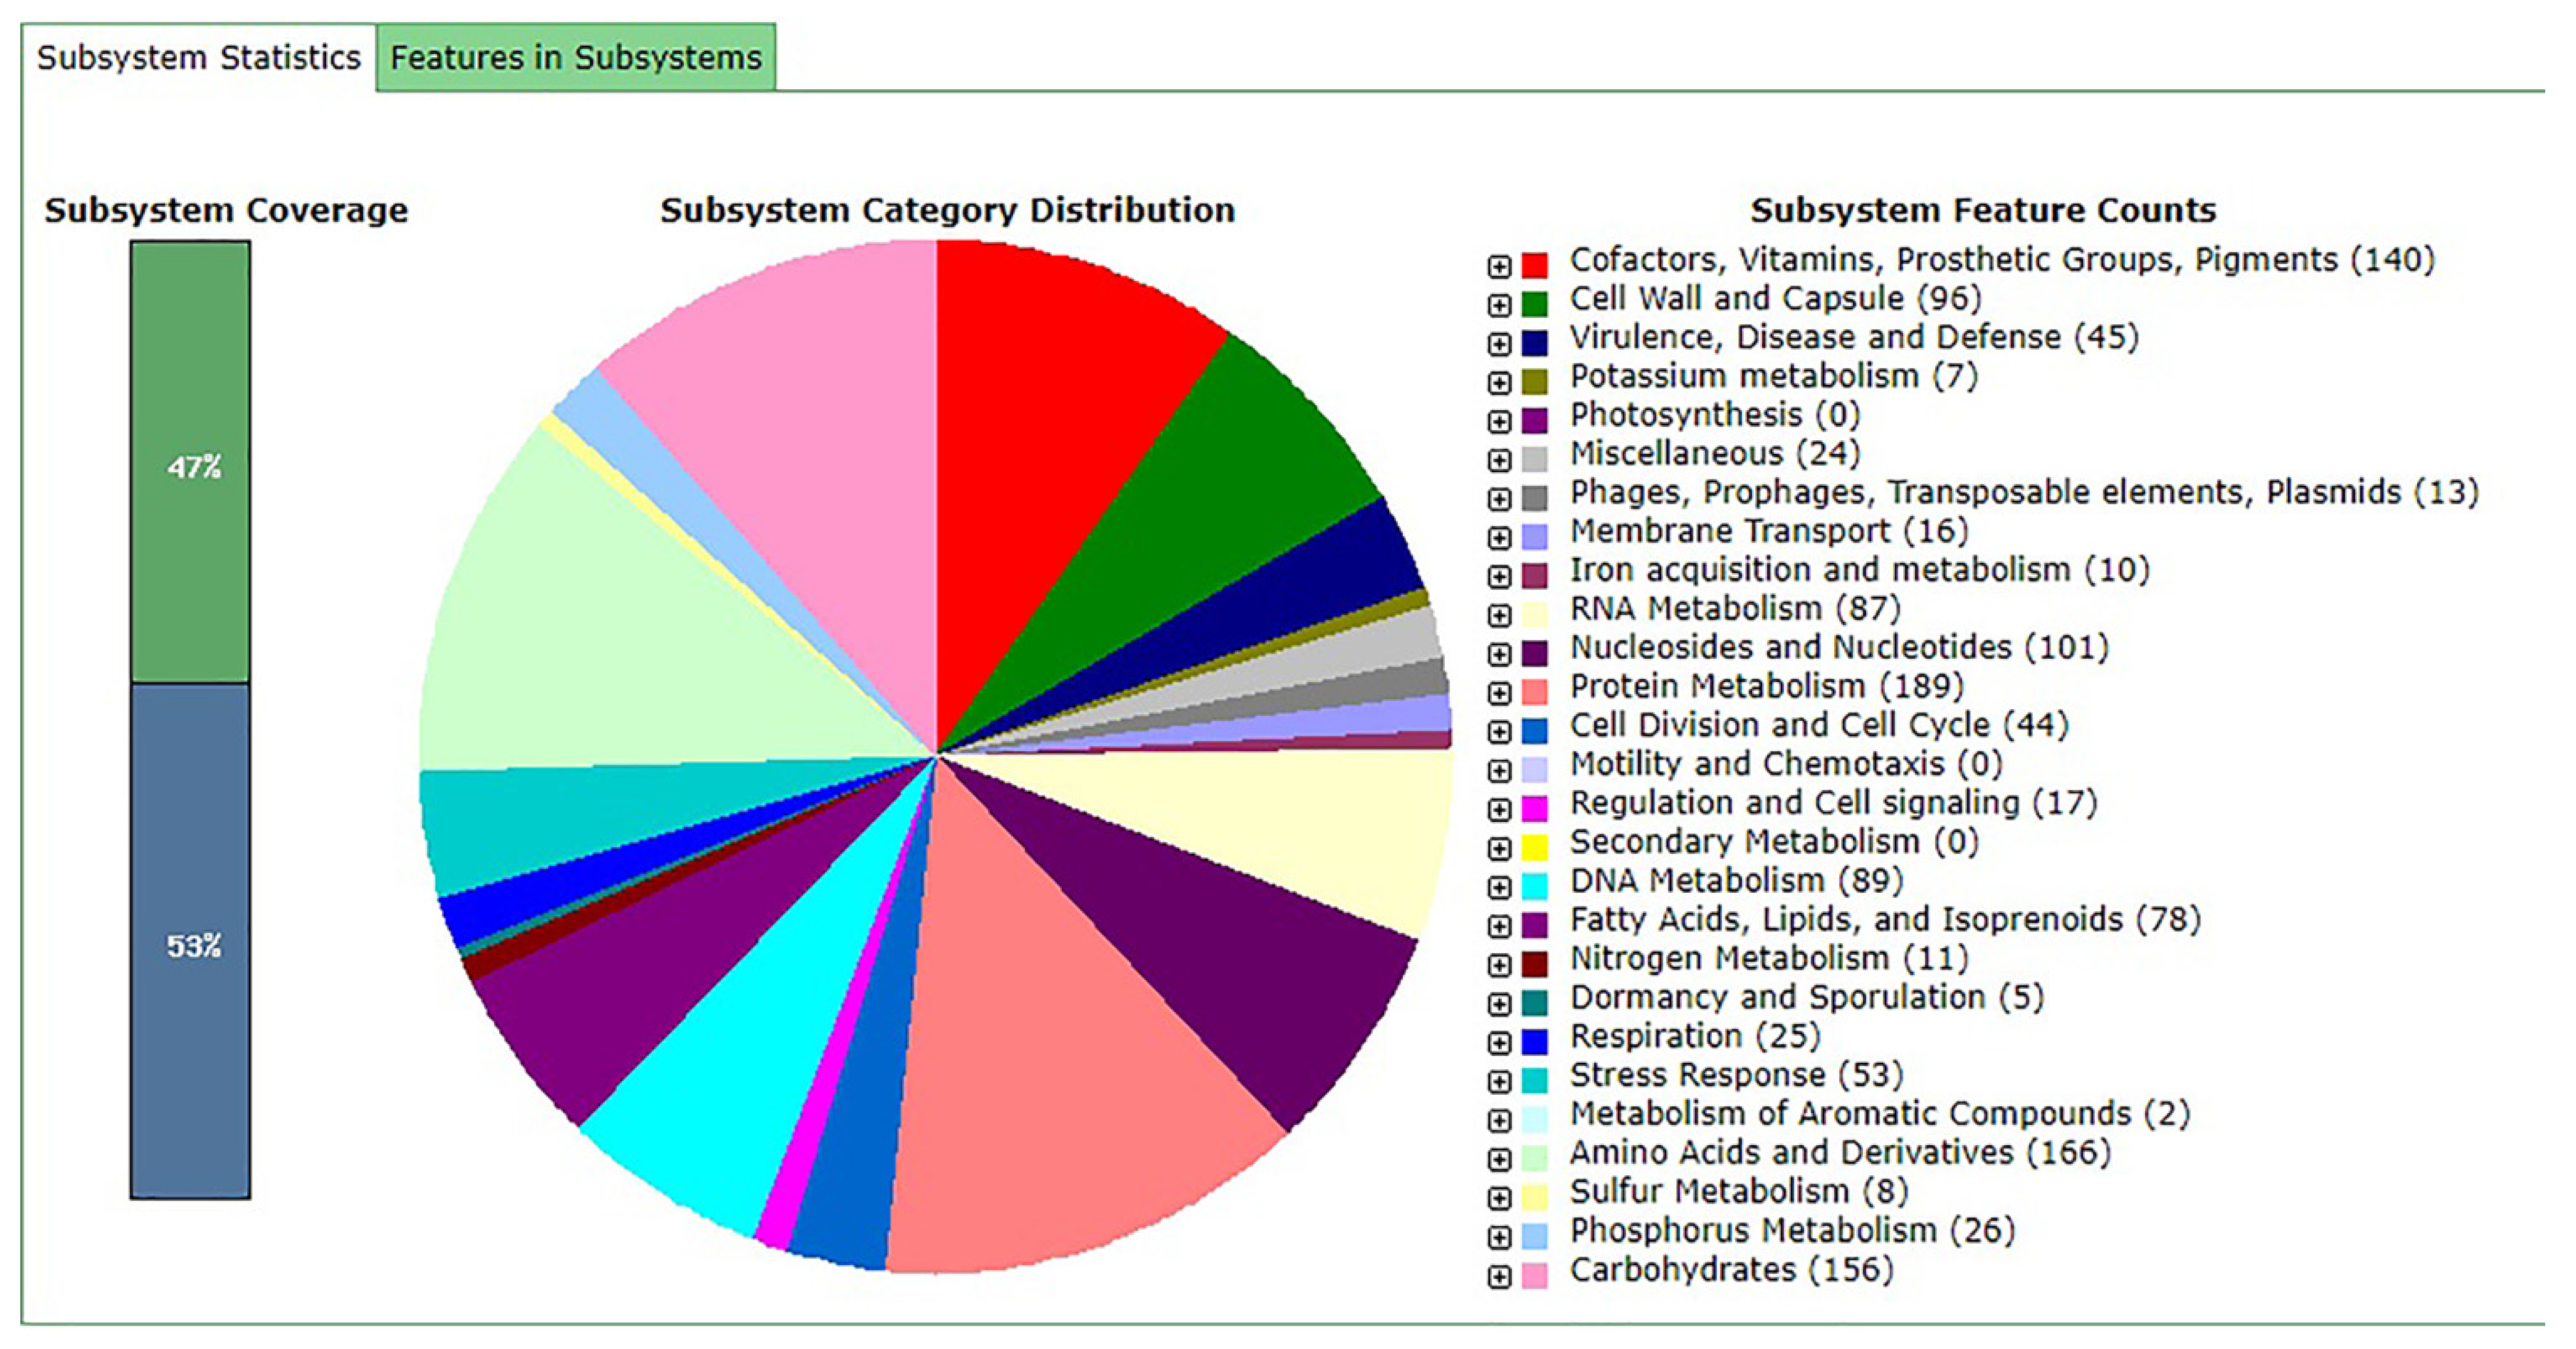Click the green 47% coverage bar segment
This screenshot has width=2576, height=1349.
click(190, 462)
